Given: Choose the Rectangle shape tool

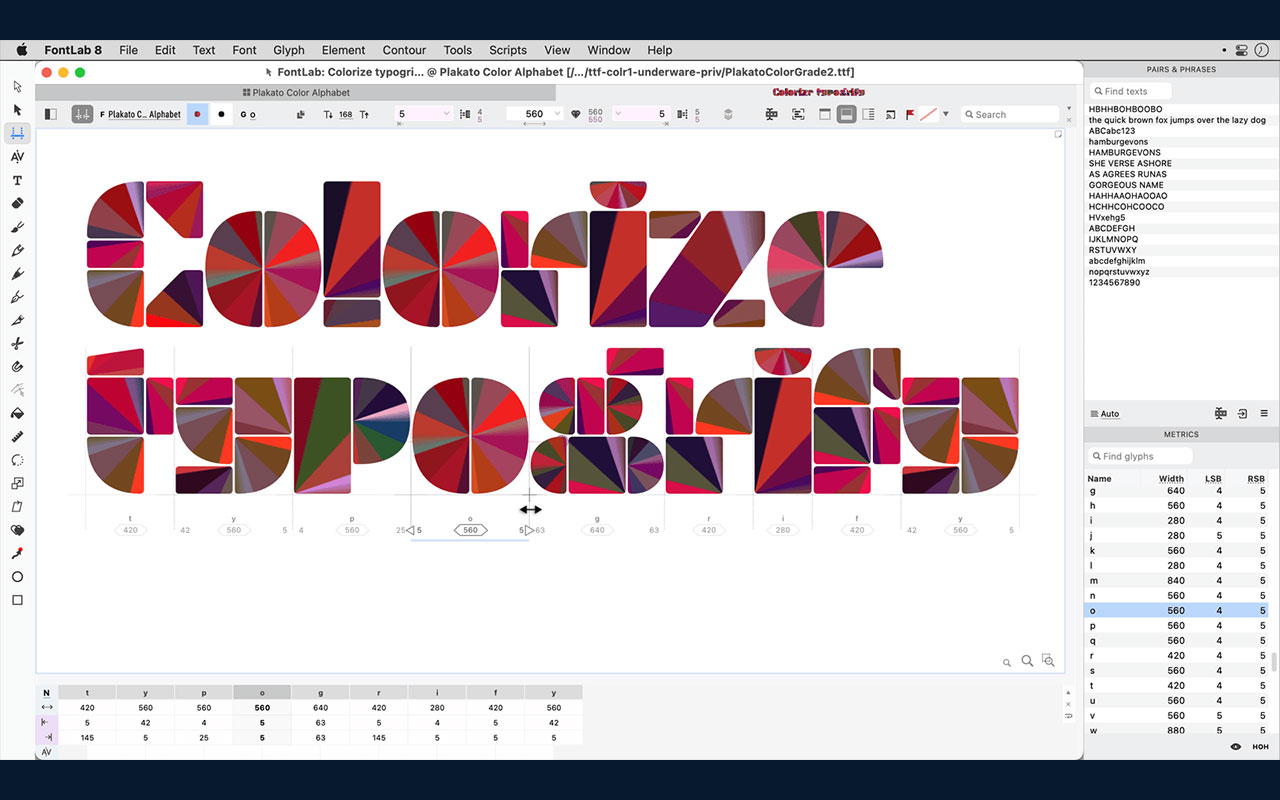Looking at the screenshot, I should (17, 600).
